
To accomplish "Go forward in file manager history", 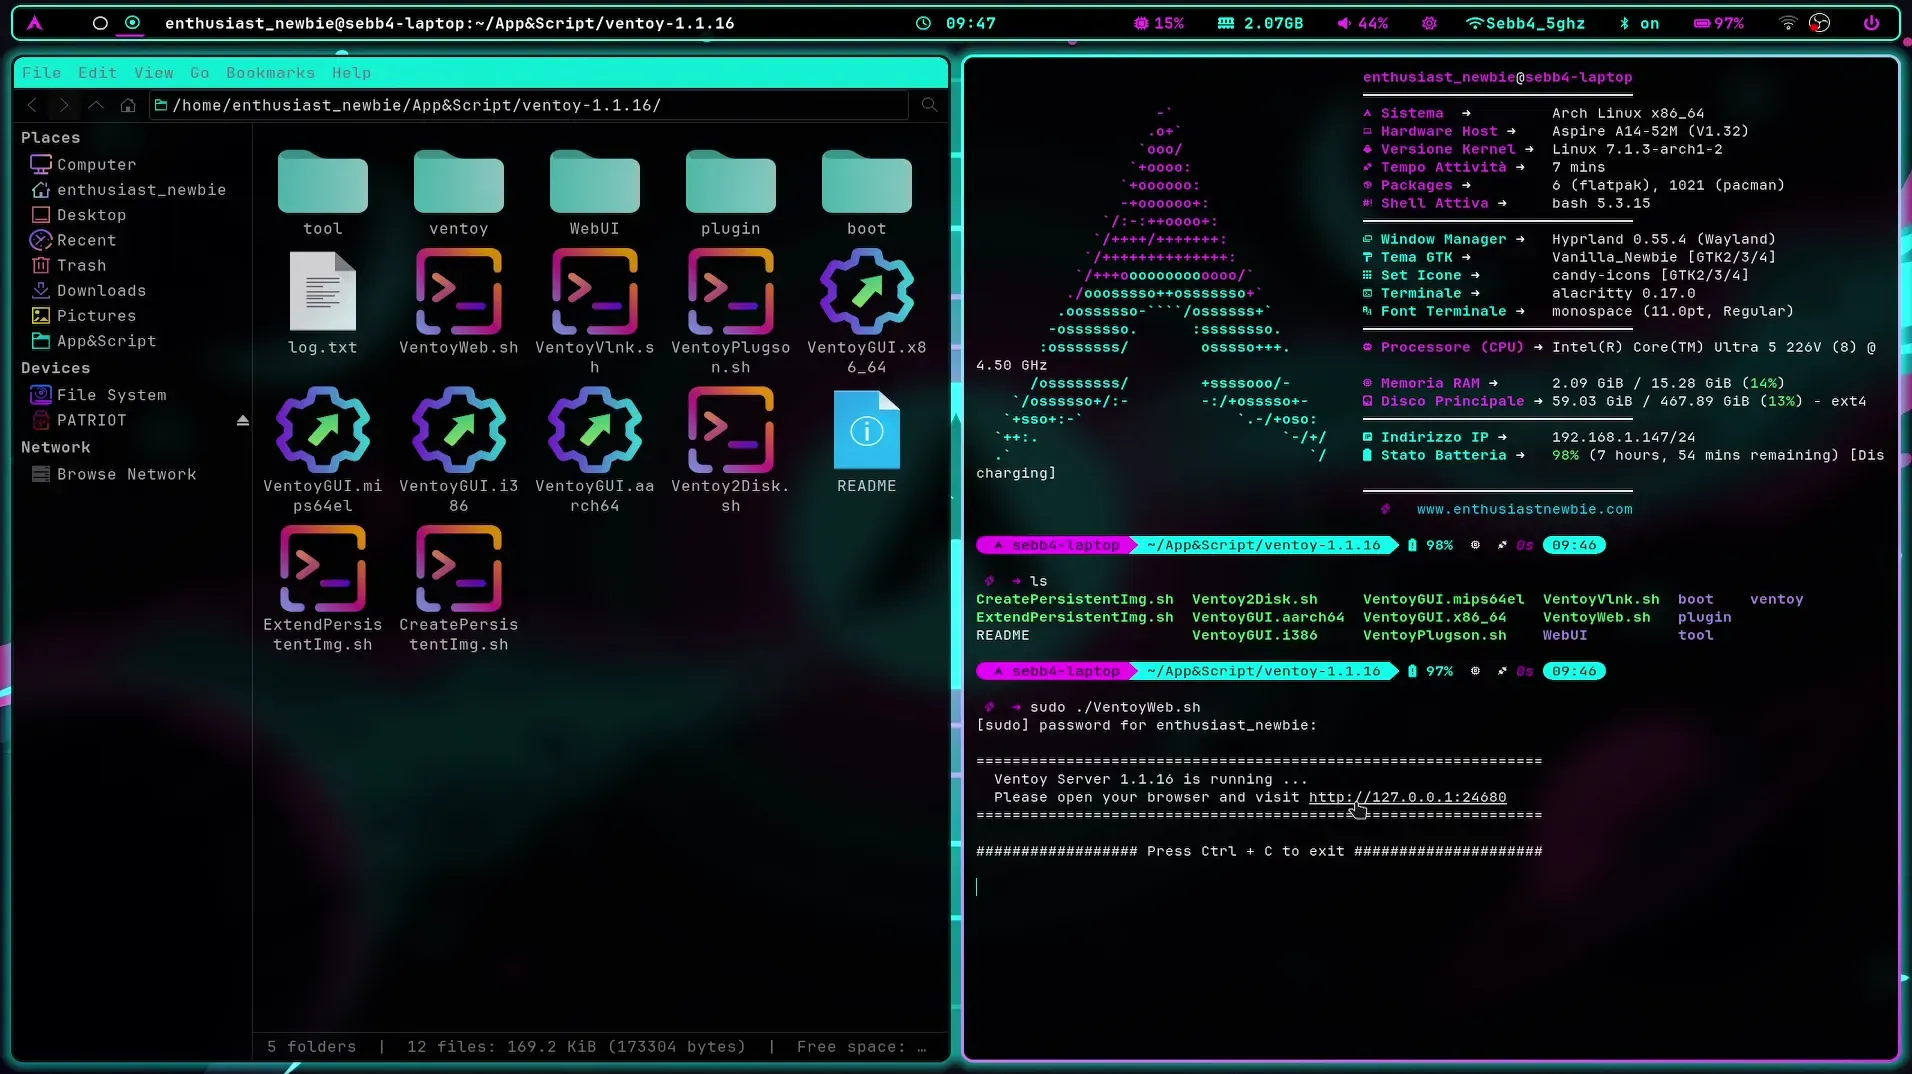I will pyautogui.click(x=64, y=105).
